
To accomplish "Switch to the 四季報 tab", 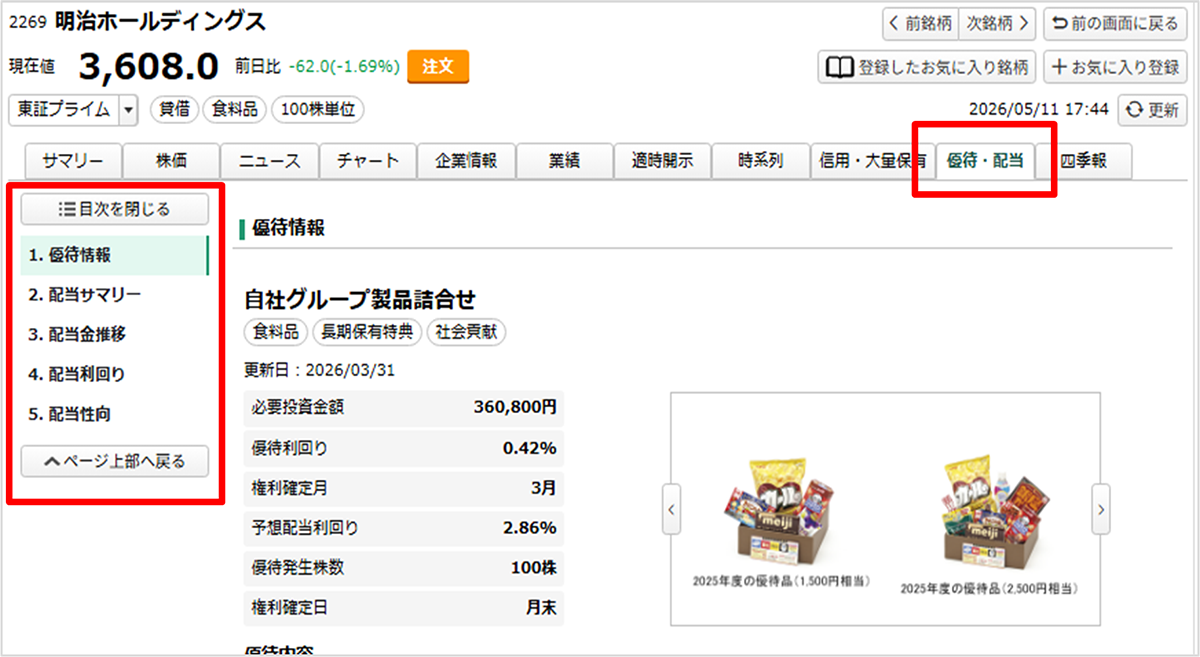I will coord(1084,161).
